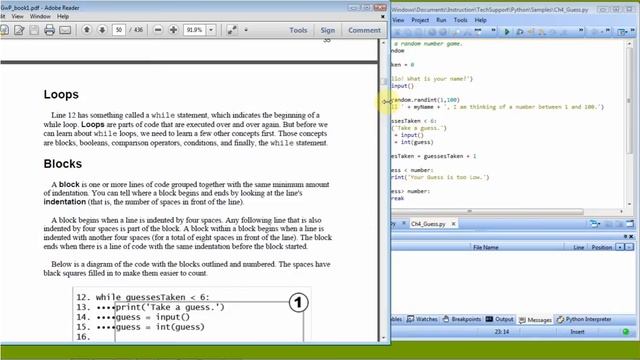
Task: Click the fit-page expand arrows icon
Action: 232,30
